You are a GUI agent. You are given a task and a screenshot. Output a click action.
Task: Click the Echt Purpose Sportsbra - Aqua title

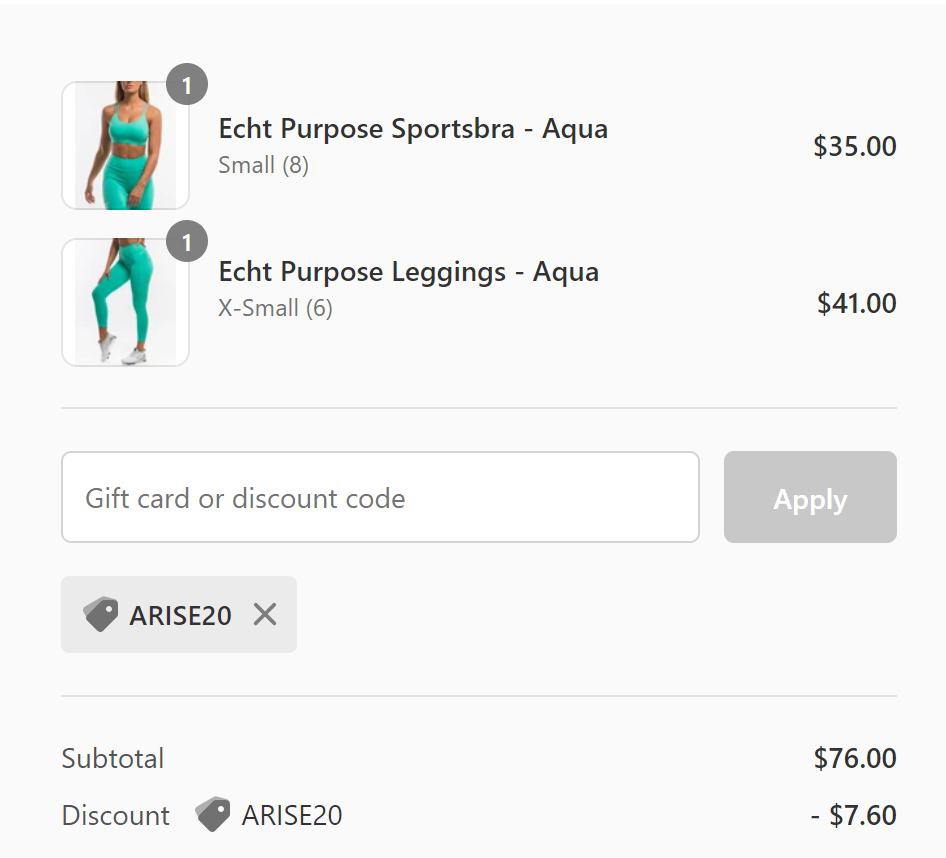click(x=413, y=129)
